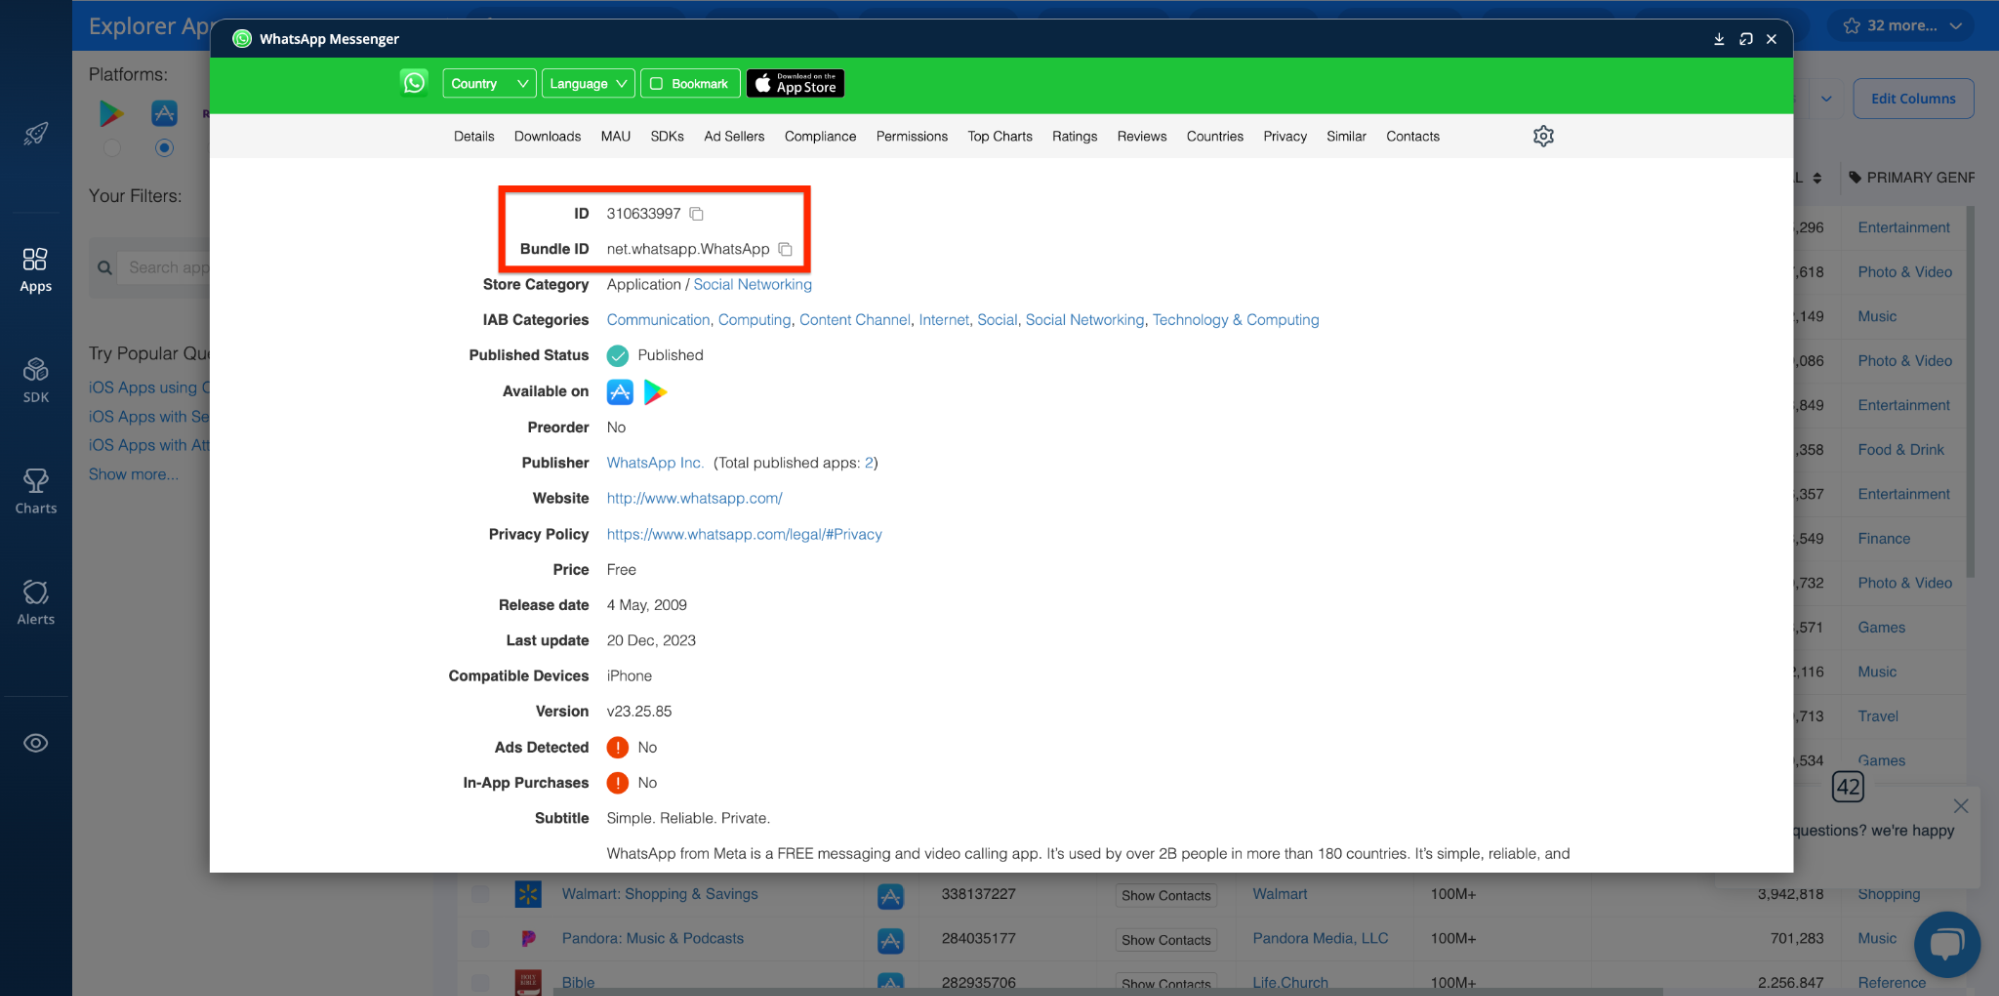Click the eye icon in the sidebar
The height and width of the screenshot is (996, 1999).
tap(36, 743)
